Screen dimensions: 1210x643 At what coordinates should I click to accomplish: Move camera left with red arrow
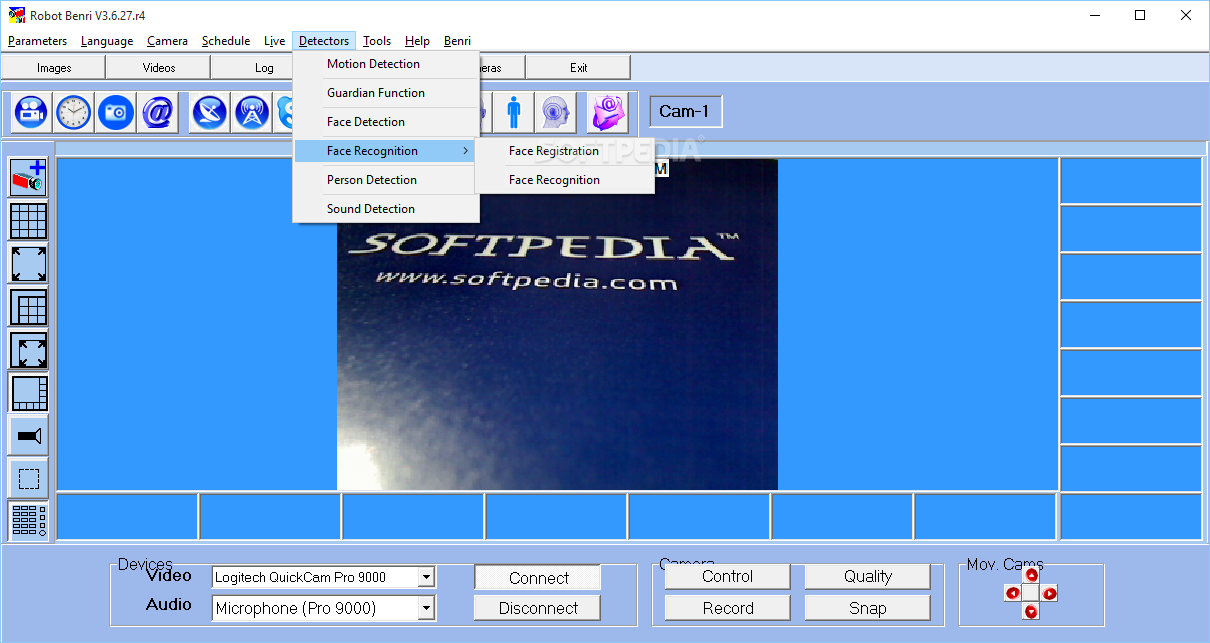pyautogui.click(x=1013, y=593)
